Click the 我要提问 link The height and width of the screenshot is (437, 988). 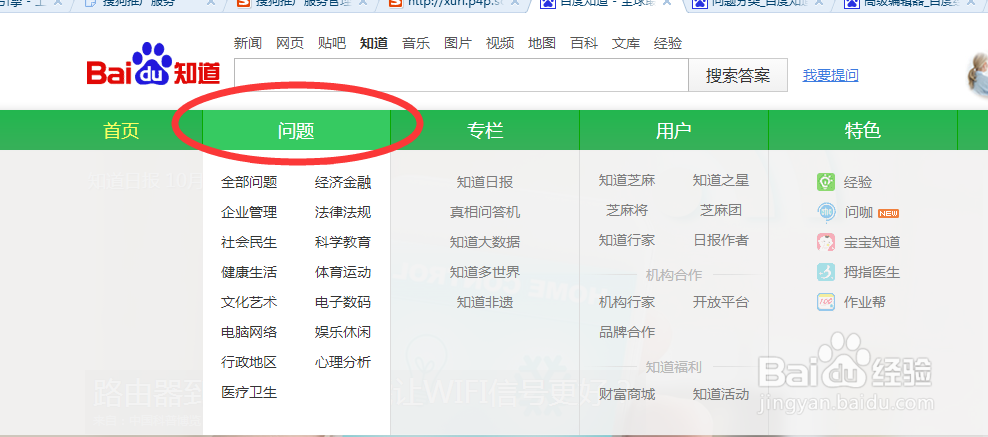[x=830, y=76]
